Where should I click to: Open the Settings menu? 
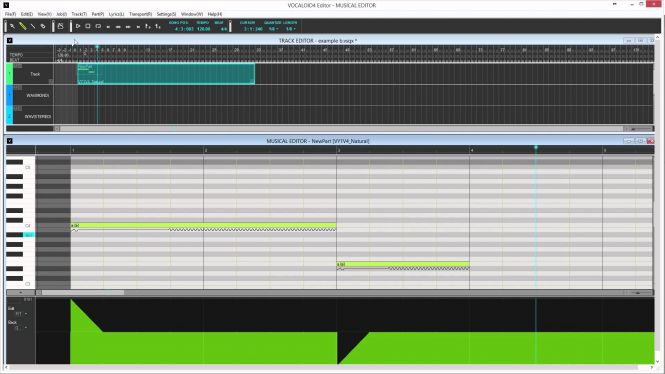166,14
